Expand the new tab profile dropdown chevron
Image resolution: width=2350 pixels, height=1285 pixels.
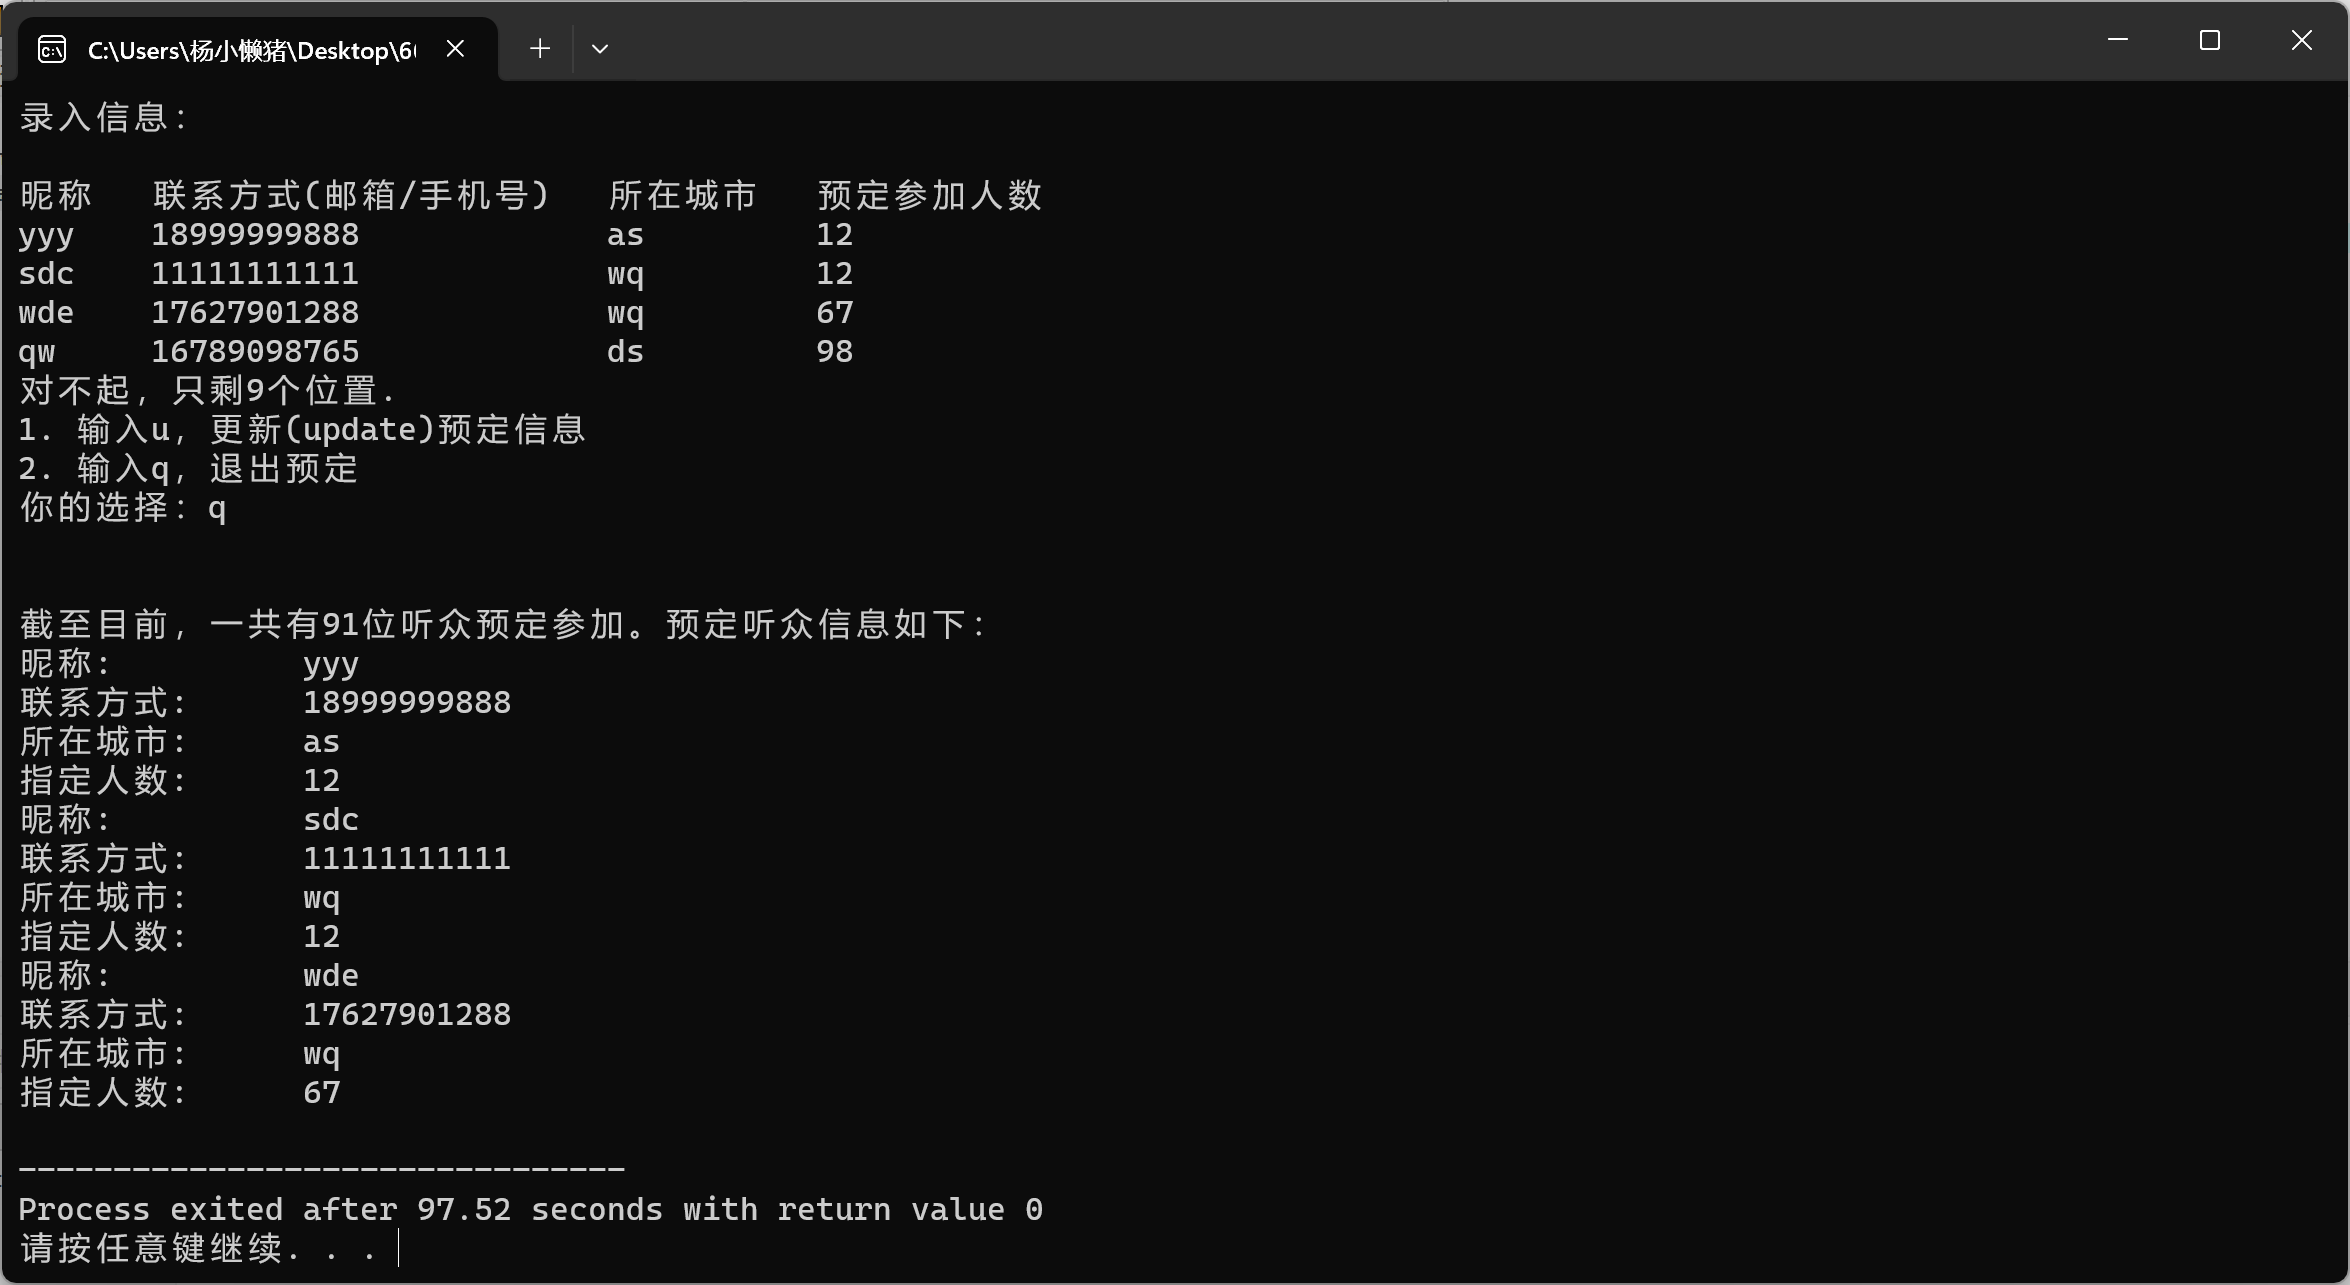[600, 48]
